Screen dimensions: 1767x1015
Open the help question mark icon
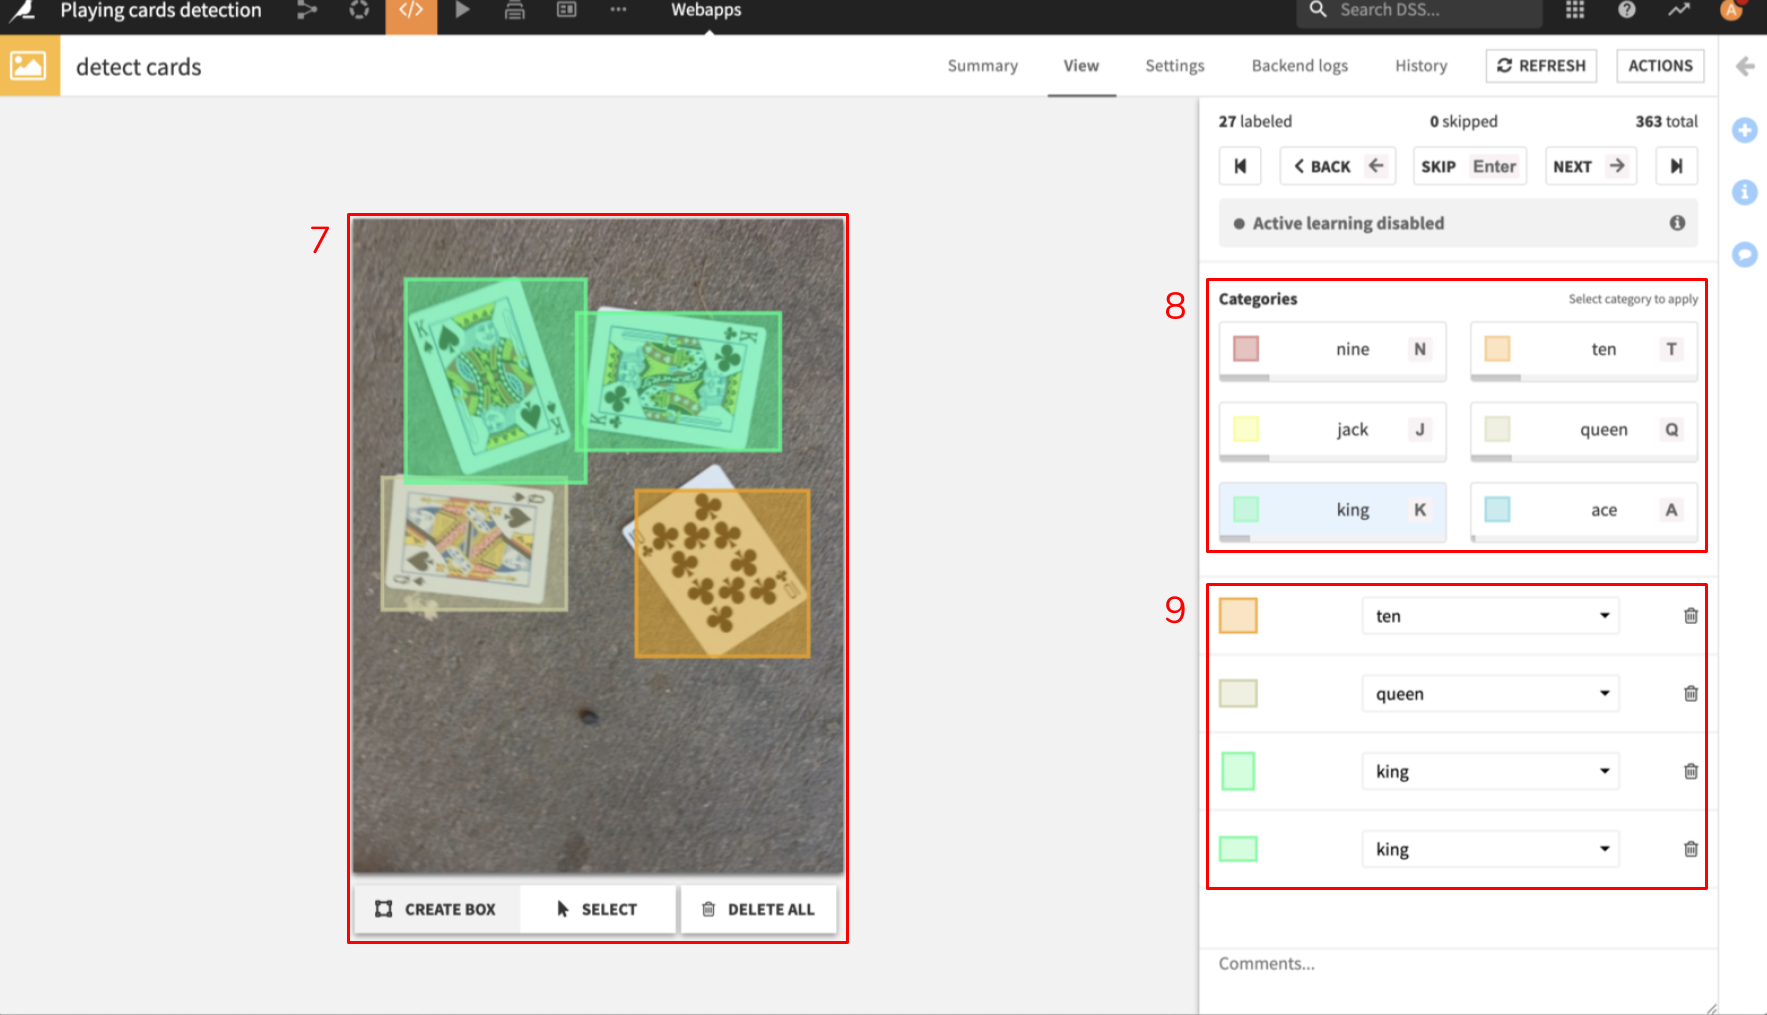(x=1627, y=10)
